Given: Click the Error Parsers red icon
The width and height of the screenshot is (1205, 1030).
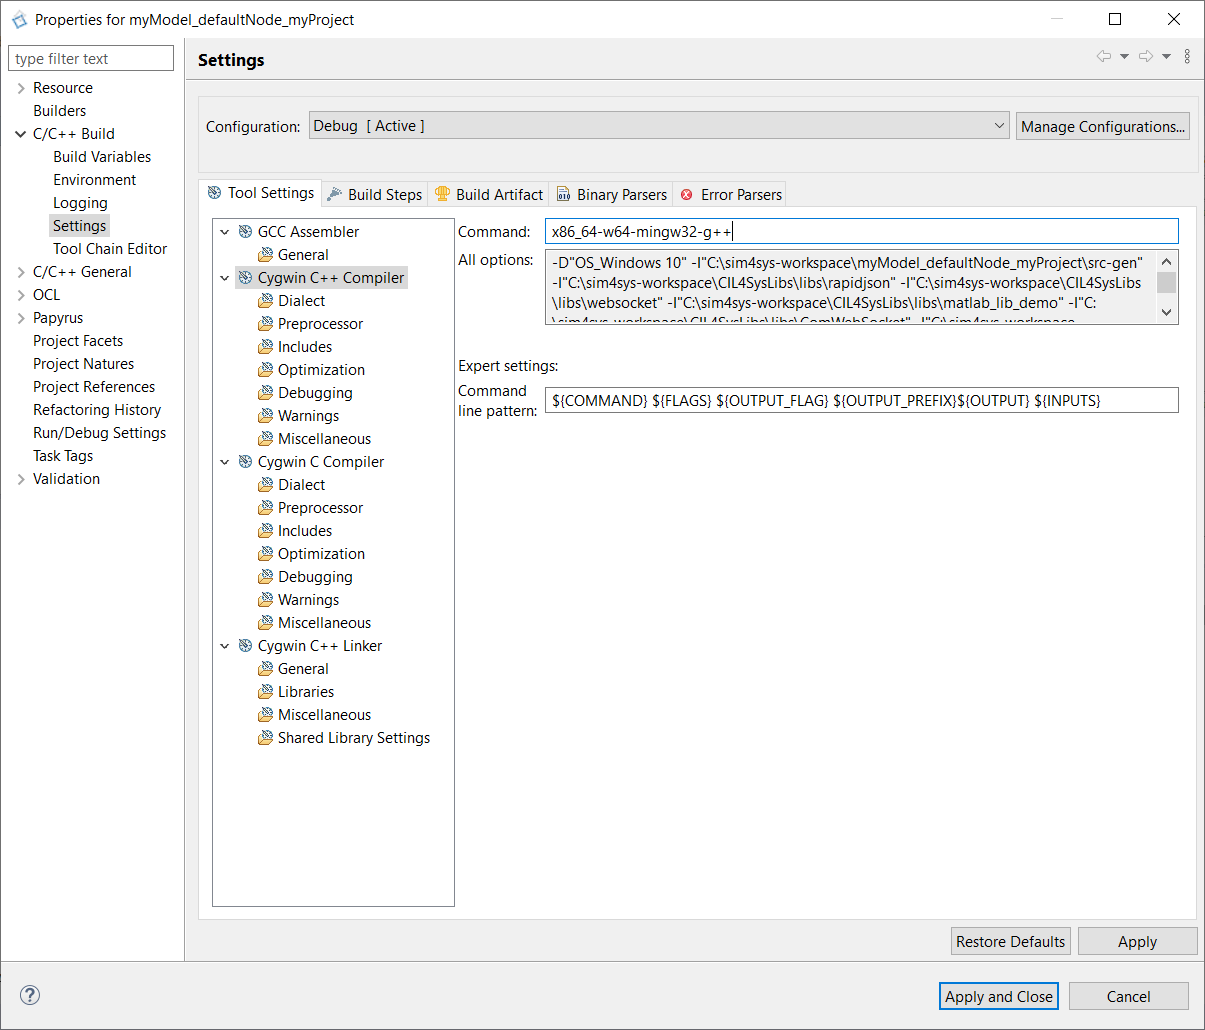Looking at the screenshot, I should (687, 195).
